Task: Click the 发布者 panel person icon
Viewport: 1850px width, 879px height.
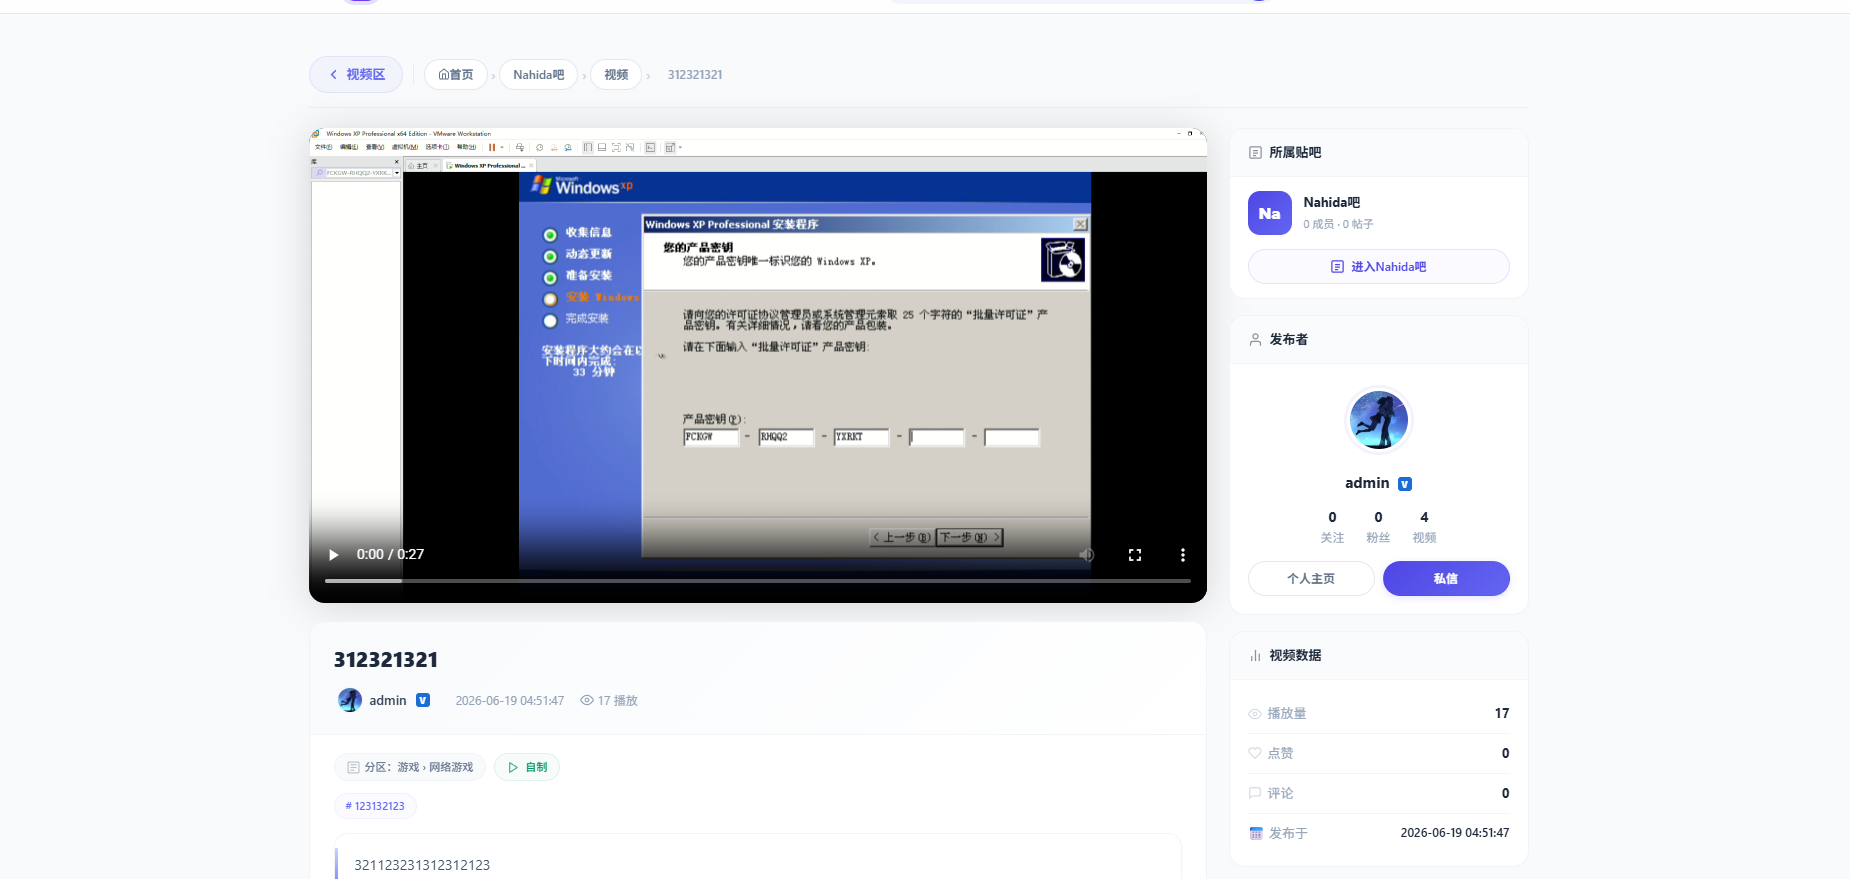Action: [x=1255, y=340]
